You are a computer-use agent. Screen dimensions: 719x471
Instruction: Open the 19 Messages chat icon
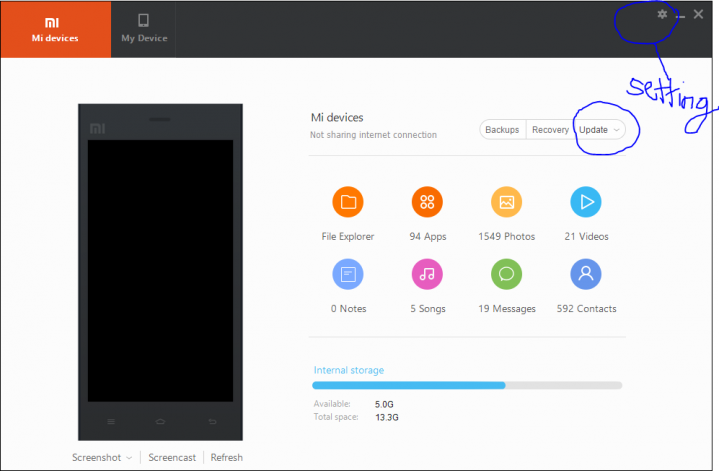(x=507, y=274)
